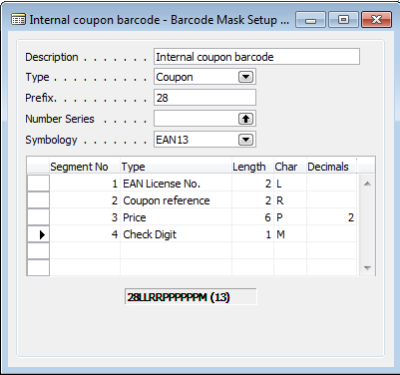The width and height of the screenshot is (400, 375).
Task: Open the Symbology dropdown showing EAN13
Action: tap(246, 139)
